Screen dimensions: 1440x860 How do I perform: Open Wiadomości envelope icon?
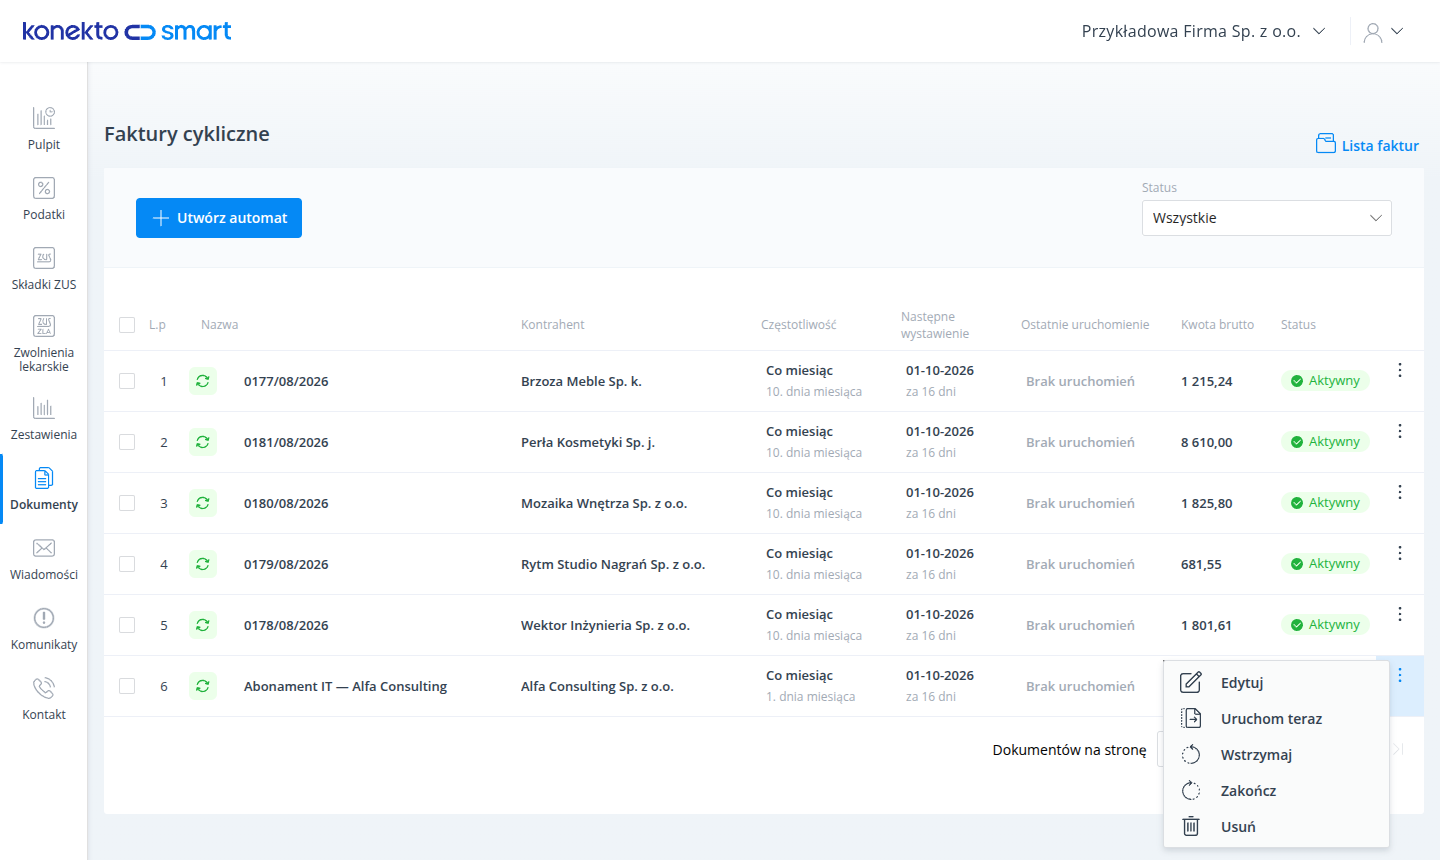(44, 548)
